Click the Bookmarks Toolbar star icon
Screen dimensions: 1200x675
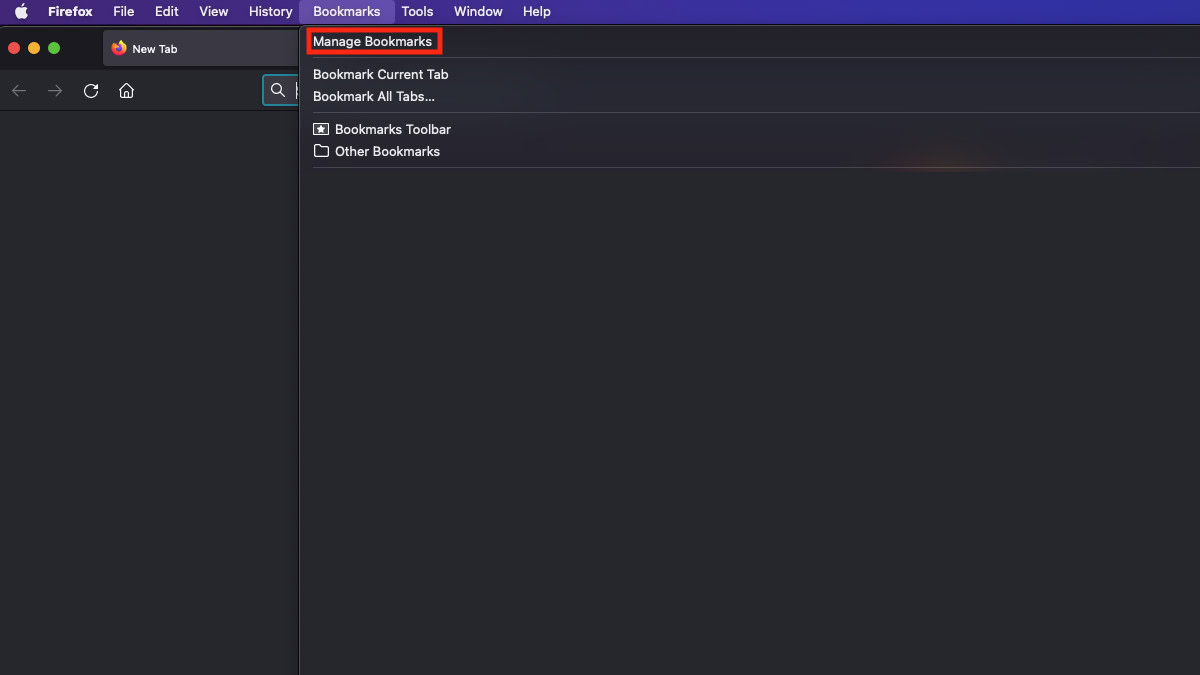321,129
